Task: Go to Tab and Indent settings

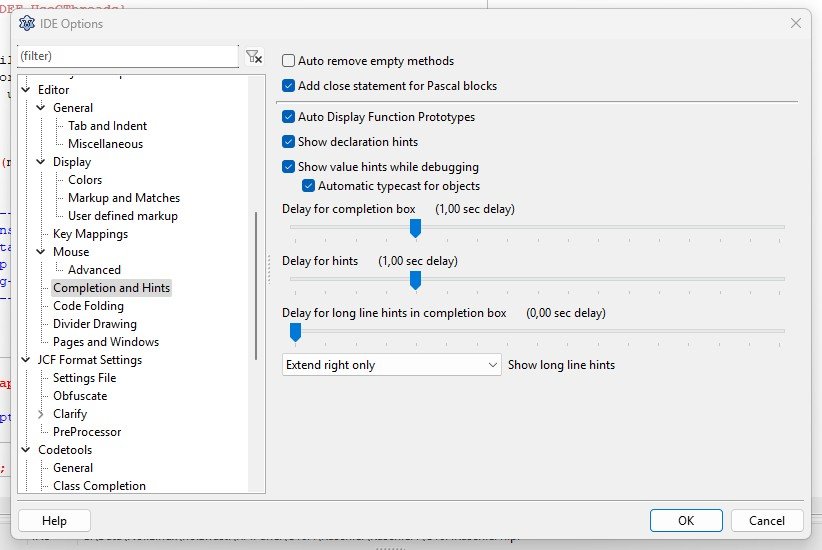Action: (107, 126)
